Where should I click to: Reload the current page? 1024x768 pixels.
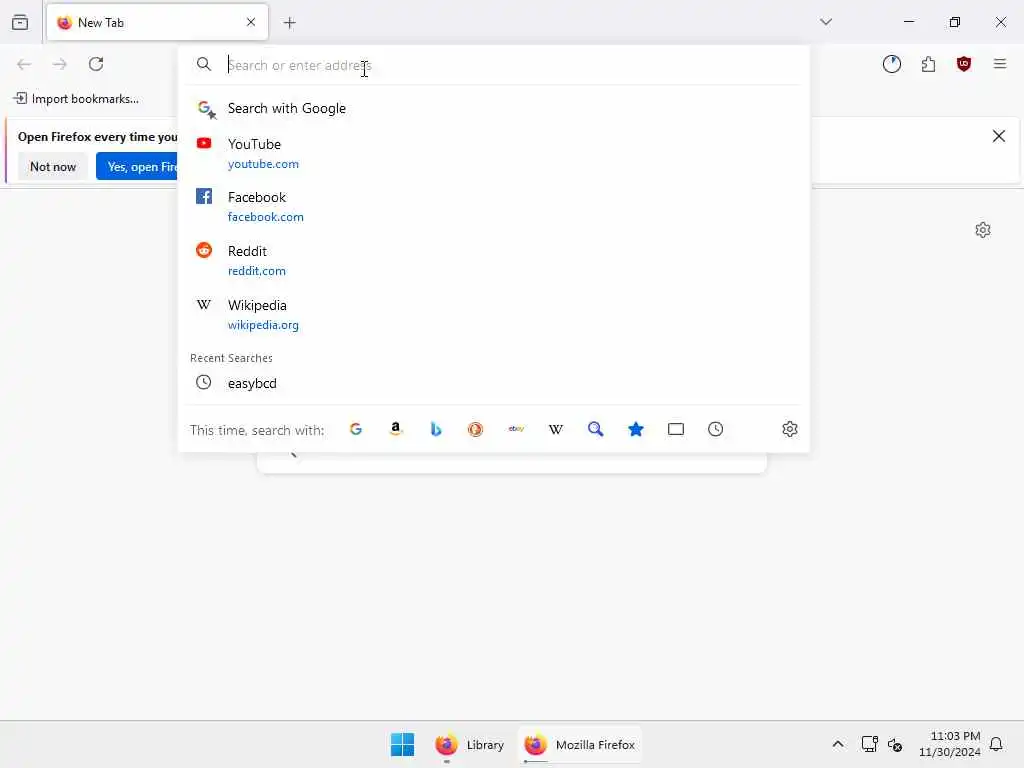pos(96,64)
